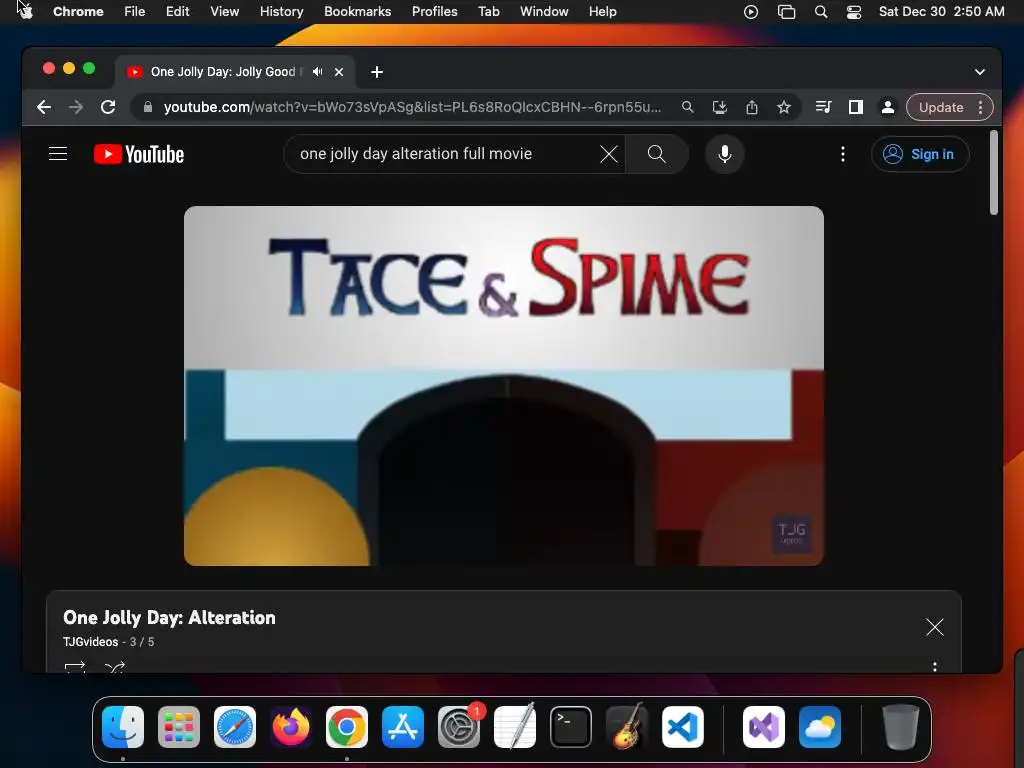This screenshot has width=1024, height=768.
Task: Open Control Center in menu bar
Action: tap(854, 11)
